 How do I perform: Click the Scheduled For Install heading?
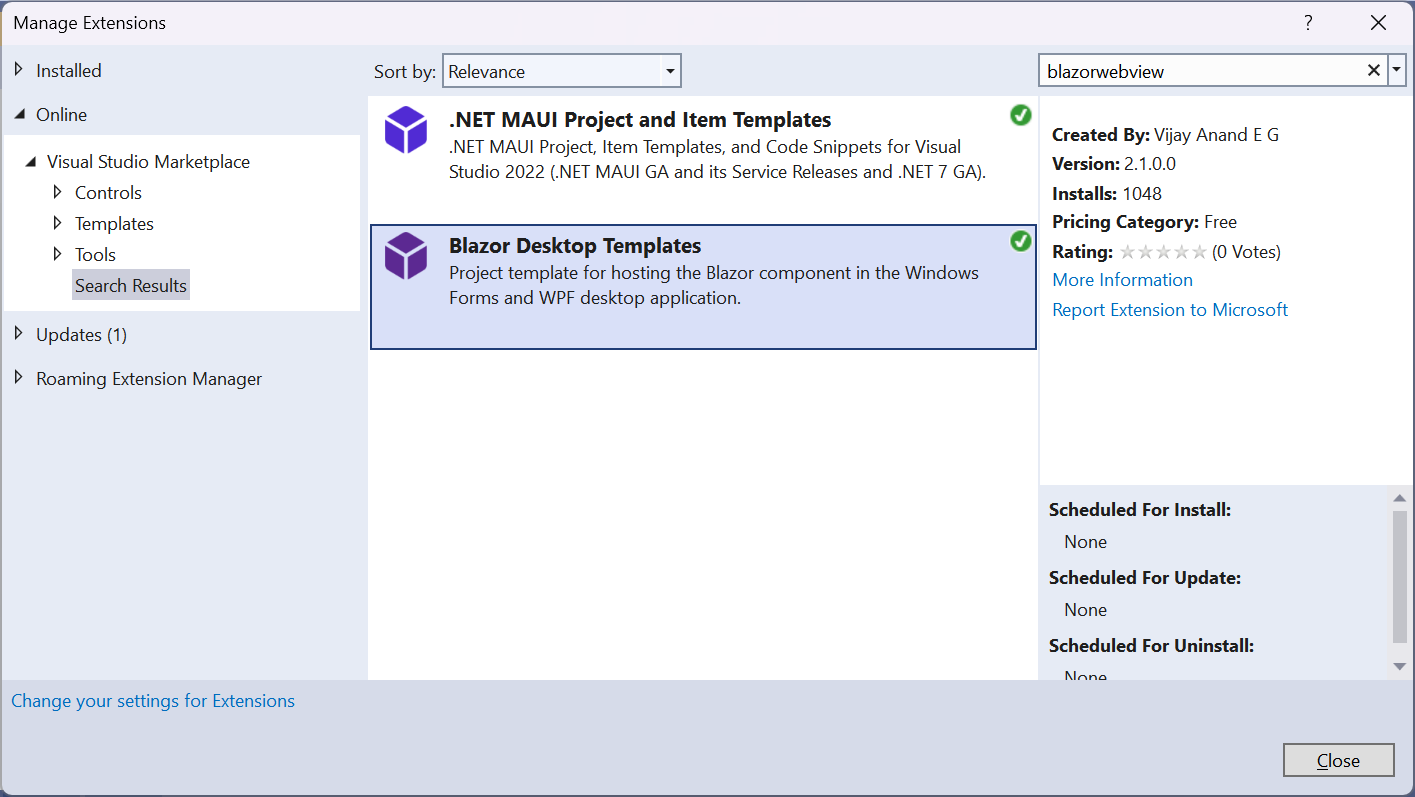click(1140, 510)
